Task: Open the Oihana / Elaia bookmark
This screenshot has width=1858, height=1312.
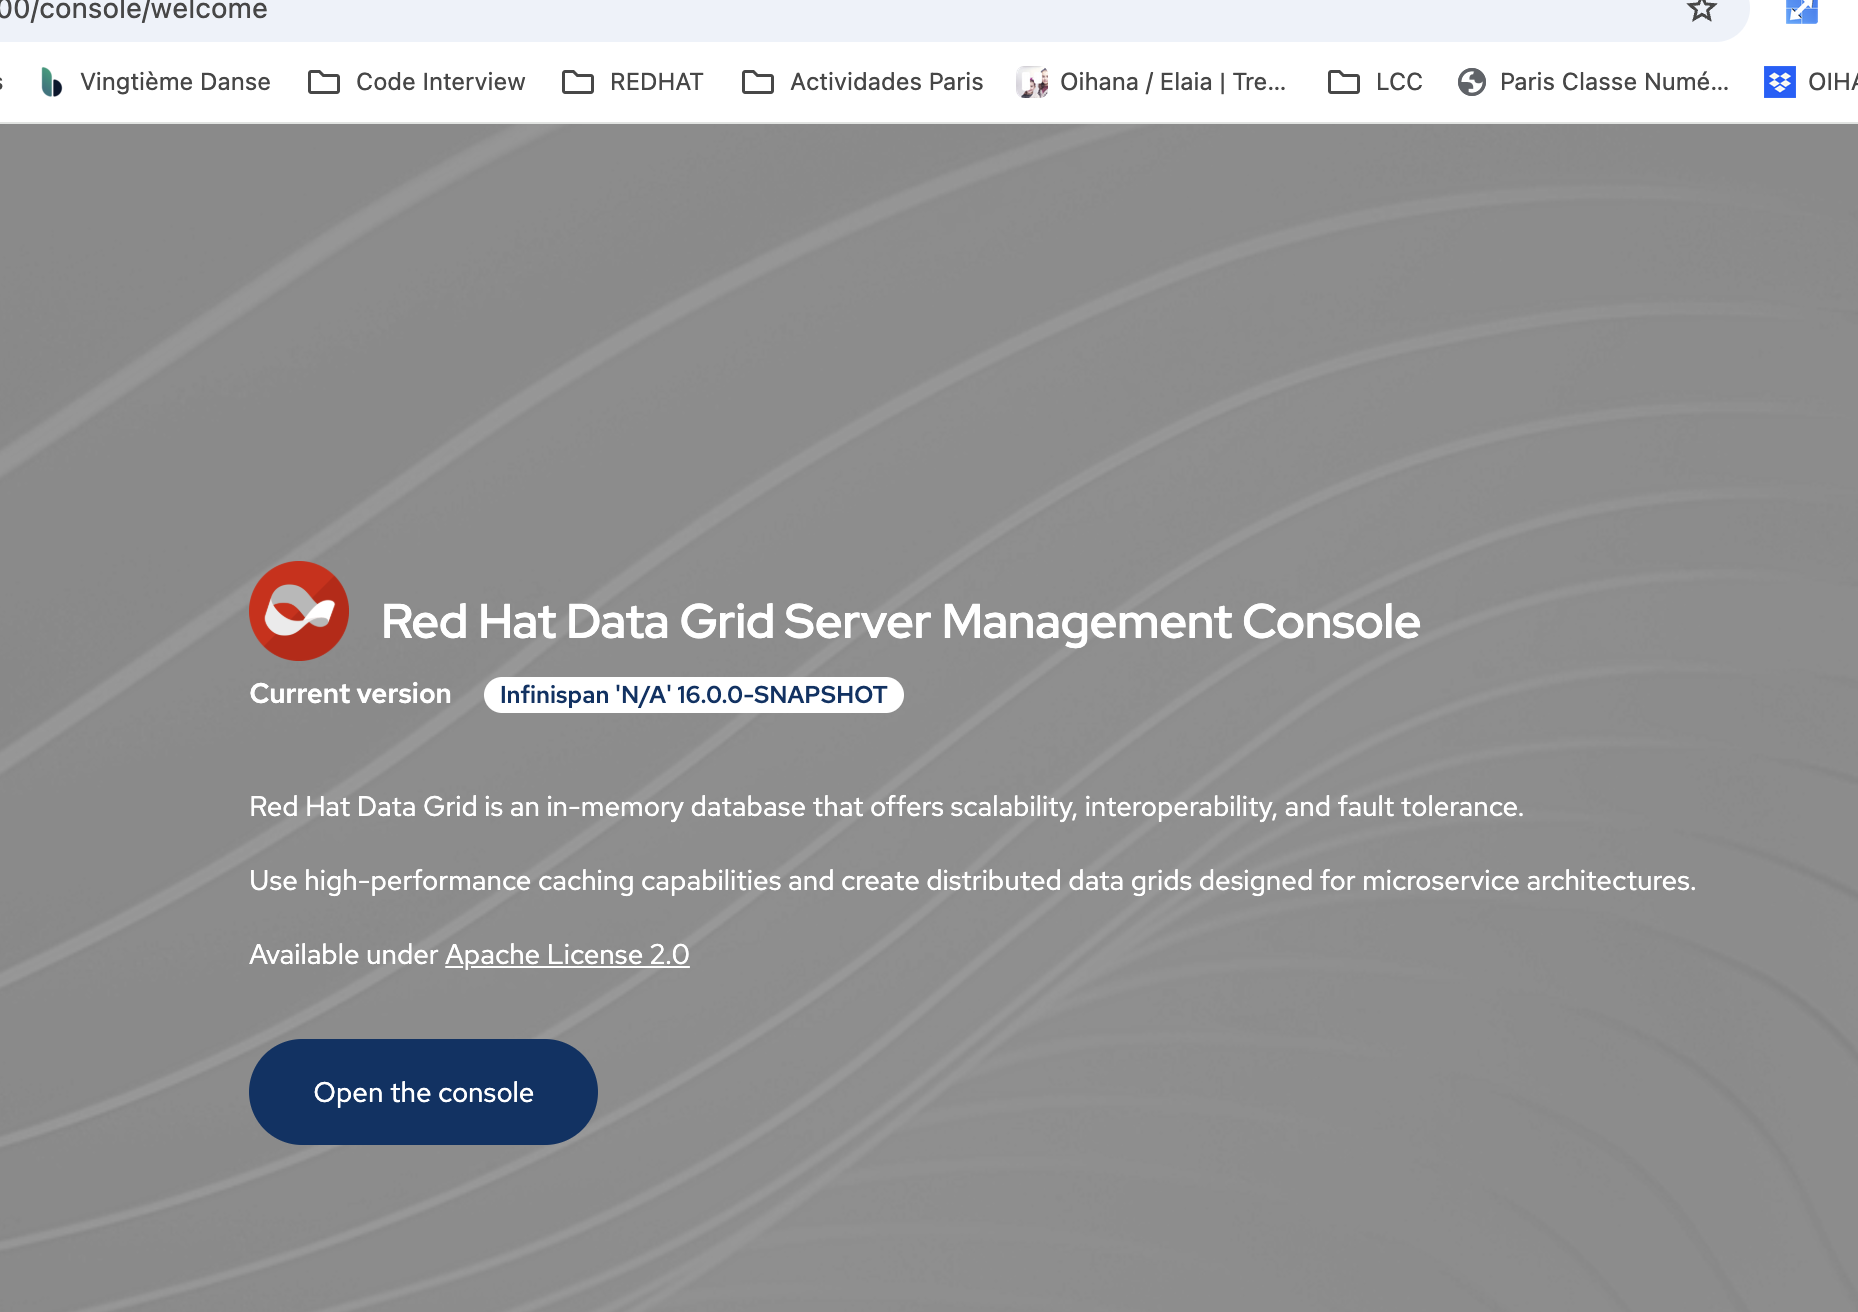Action: pyautogui.click(x=1152, y=82)
